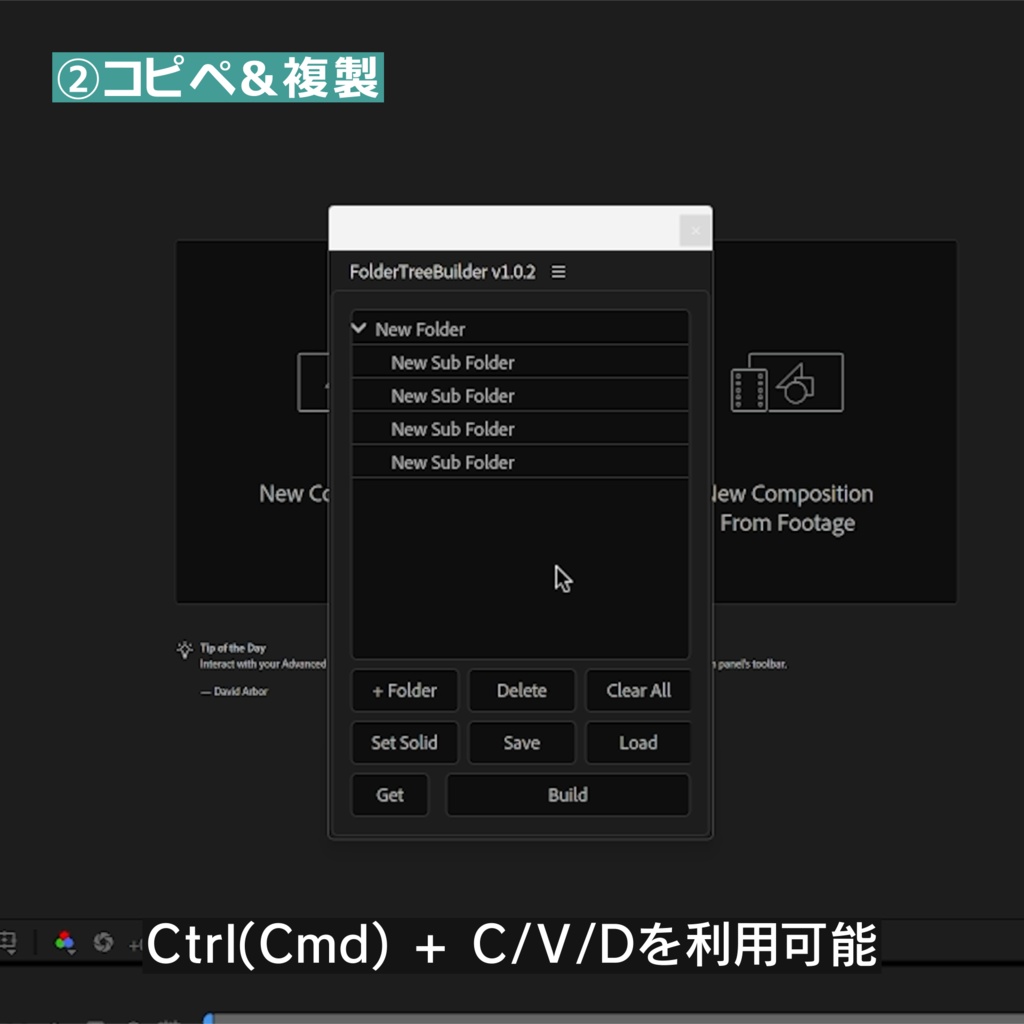Save the folder tree preset
Viewport: 1024px width, 1024px height.
click(522, 743)
